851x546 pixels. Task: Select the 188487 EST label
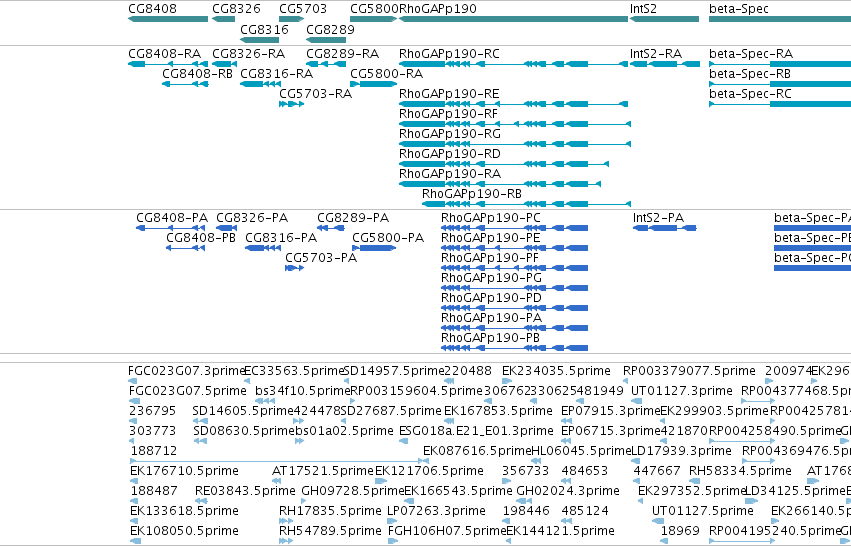pyautogui.click(x=154, y=492)
